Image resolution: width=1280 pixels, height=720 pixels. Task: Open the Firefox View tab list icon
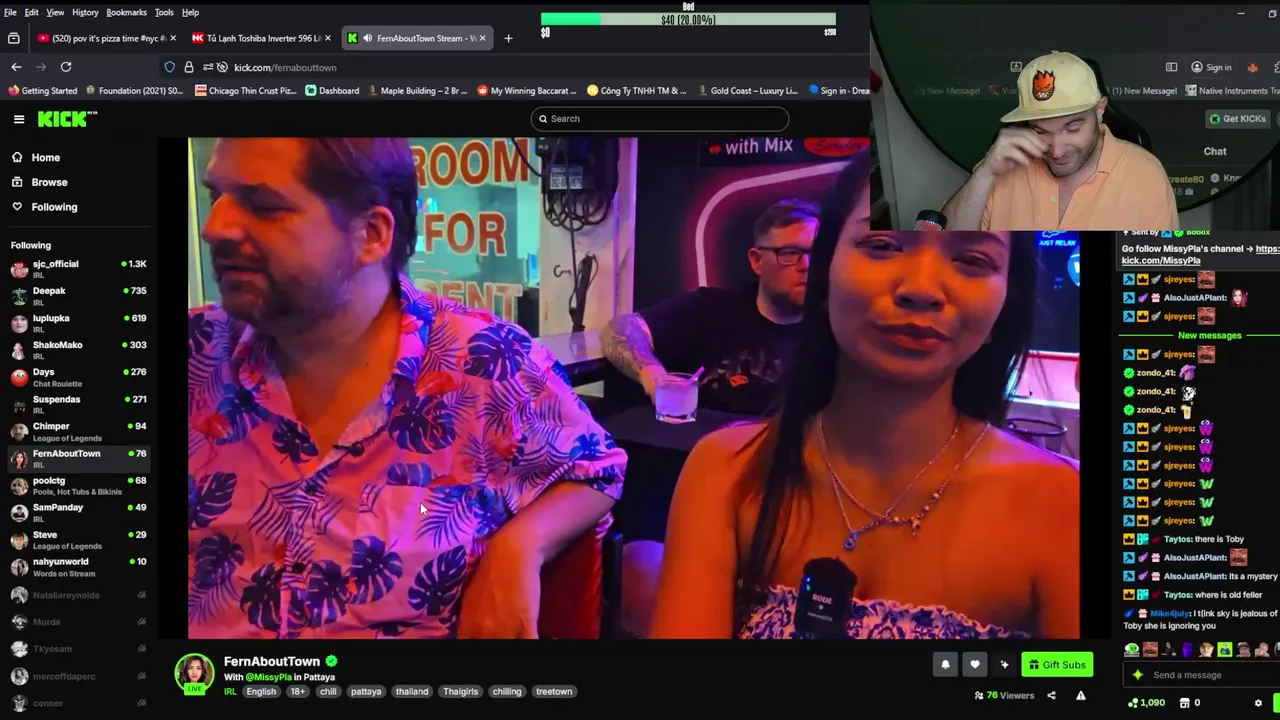click(x=13, y=38)
